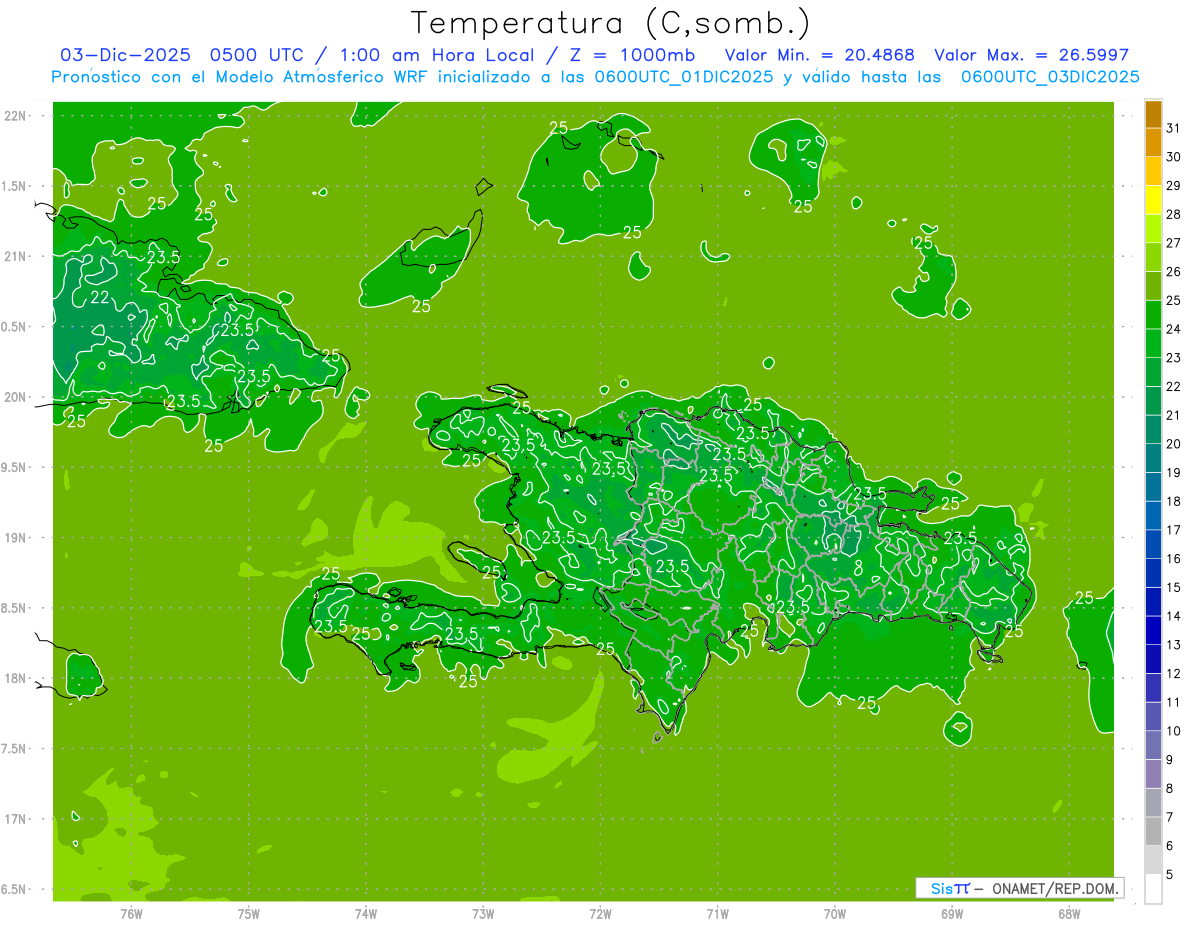Click the "0500 UTC" time text
Screen dimensions: 1200x927
point(258,55)
